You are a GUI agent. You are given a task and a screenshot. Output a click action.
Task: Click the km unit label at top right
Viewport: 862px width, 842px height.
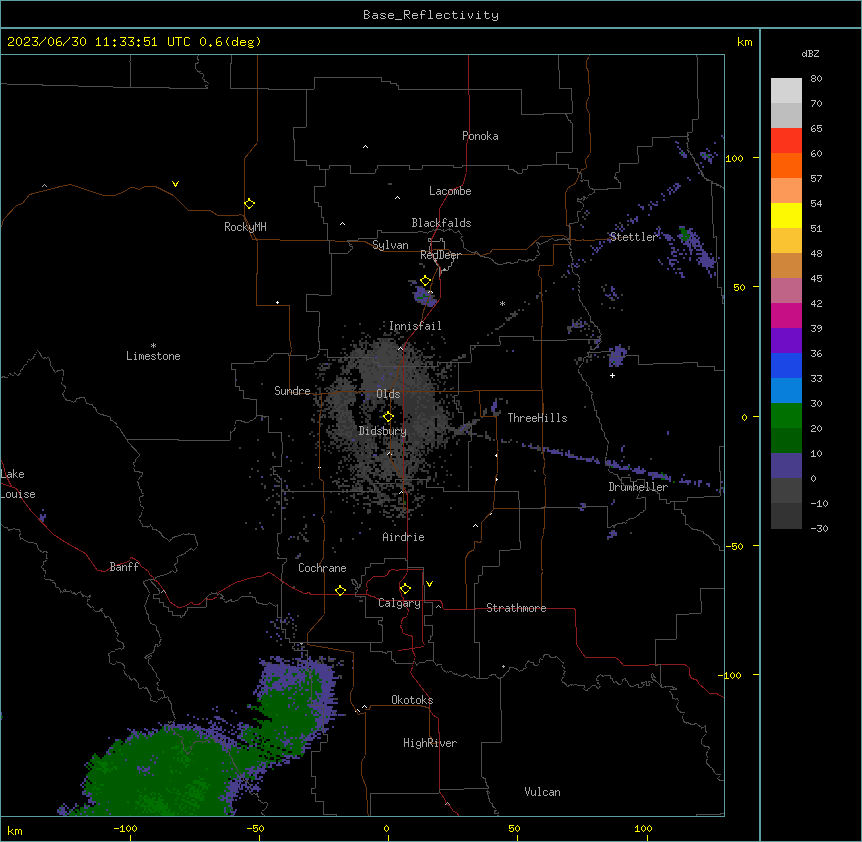(x=744, y=42)
